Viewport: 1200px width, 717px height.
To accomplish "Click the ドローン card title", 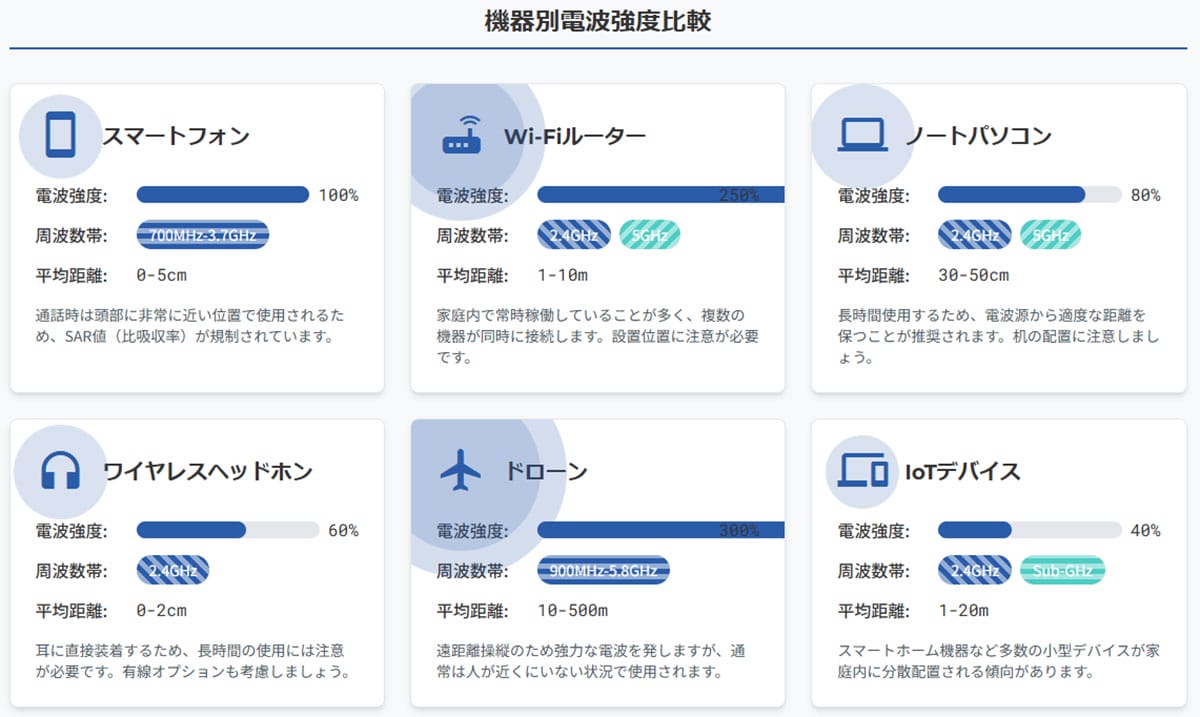I will [x=546, y=471].
